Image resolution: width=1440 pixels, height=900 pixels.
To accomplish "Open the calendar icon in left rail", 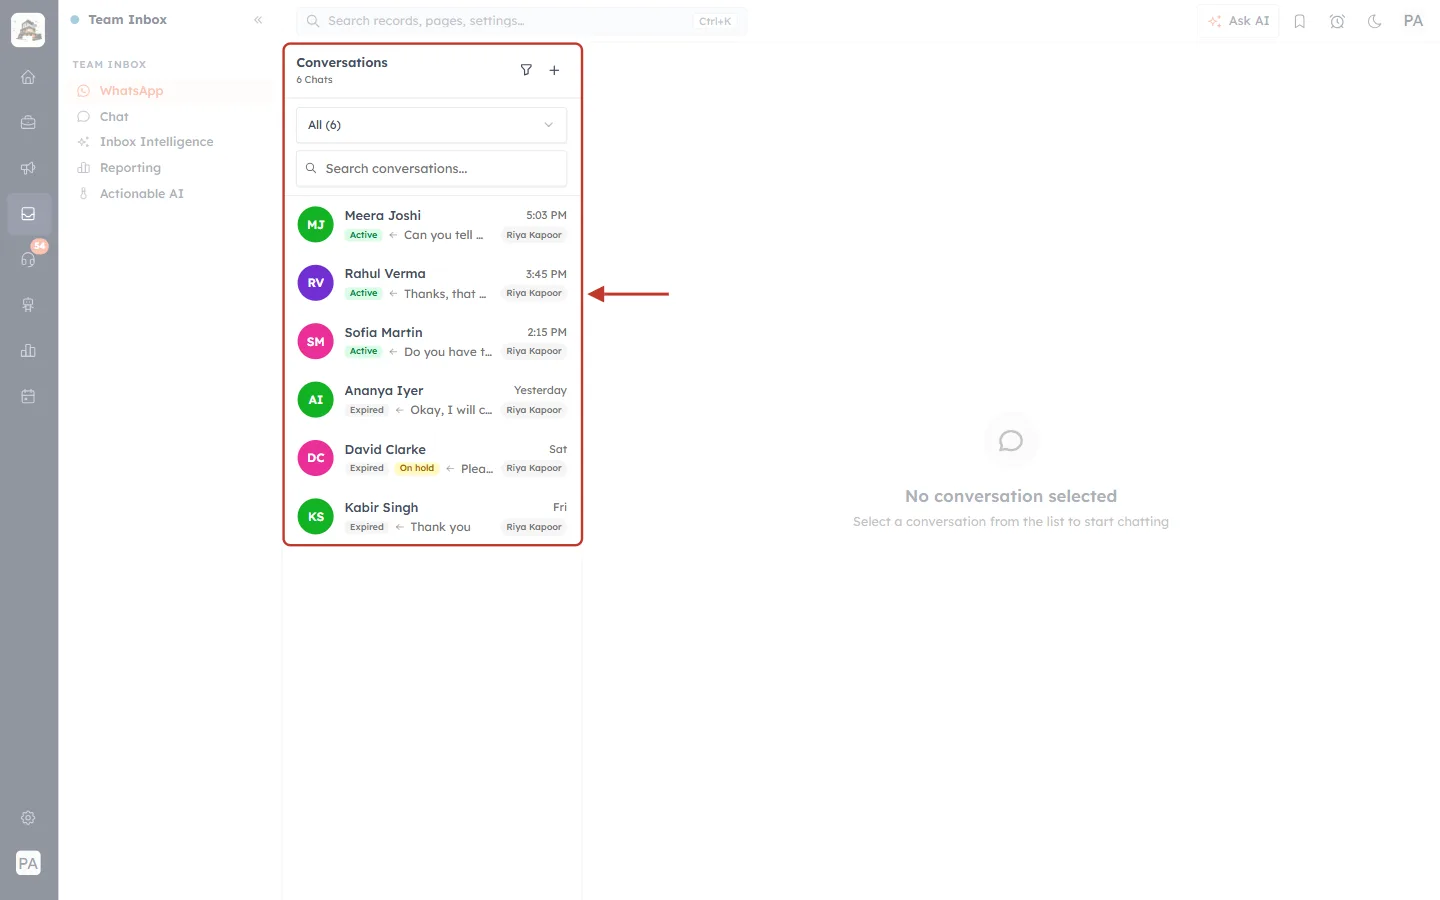I will click(28, 397).
